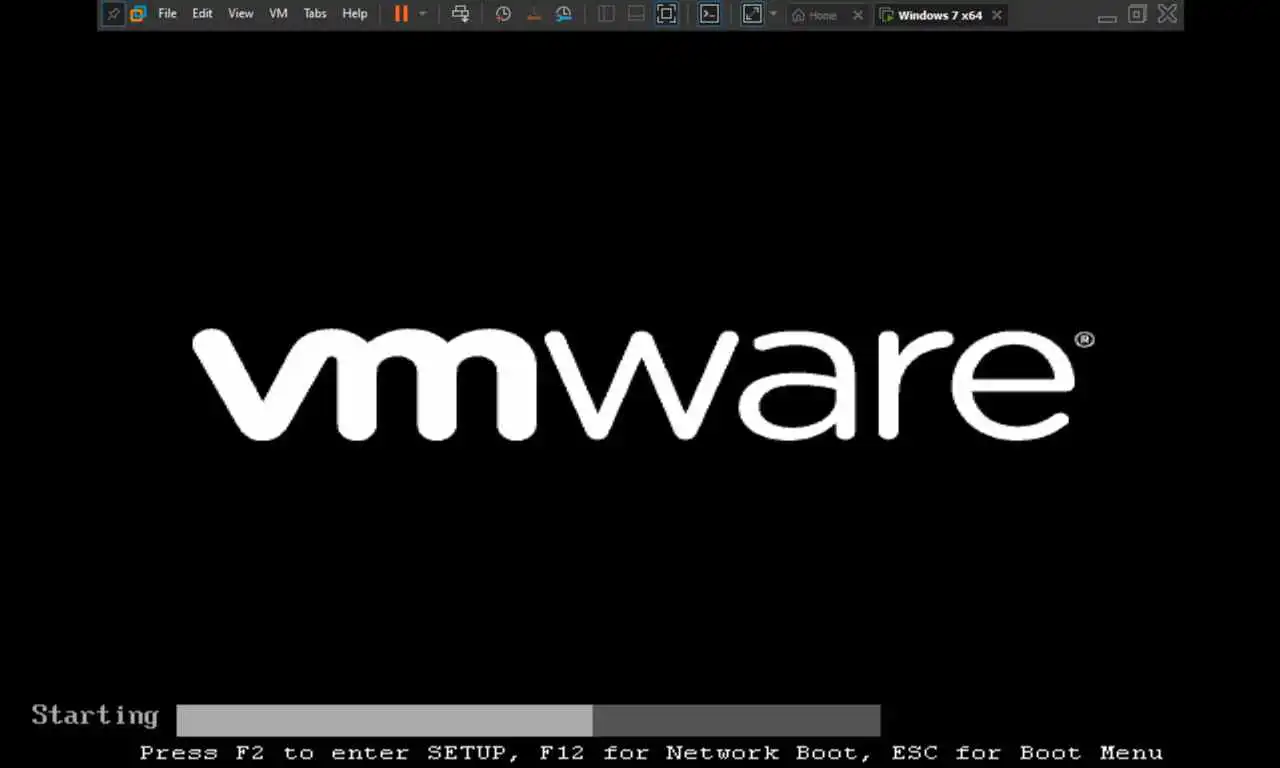
Task: Open the Edit menu
Action: tap(202, 14)
